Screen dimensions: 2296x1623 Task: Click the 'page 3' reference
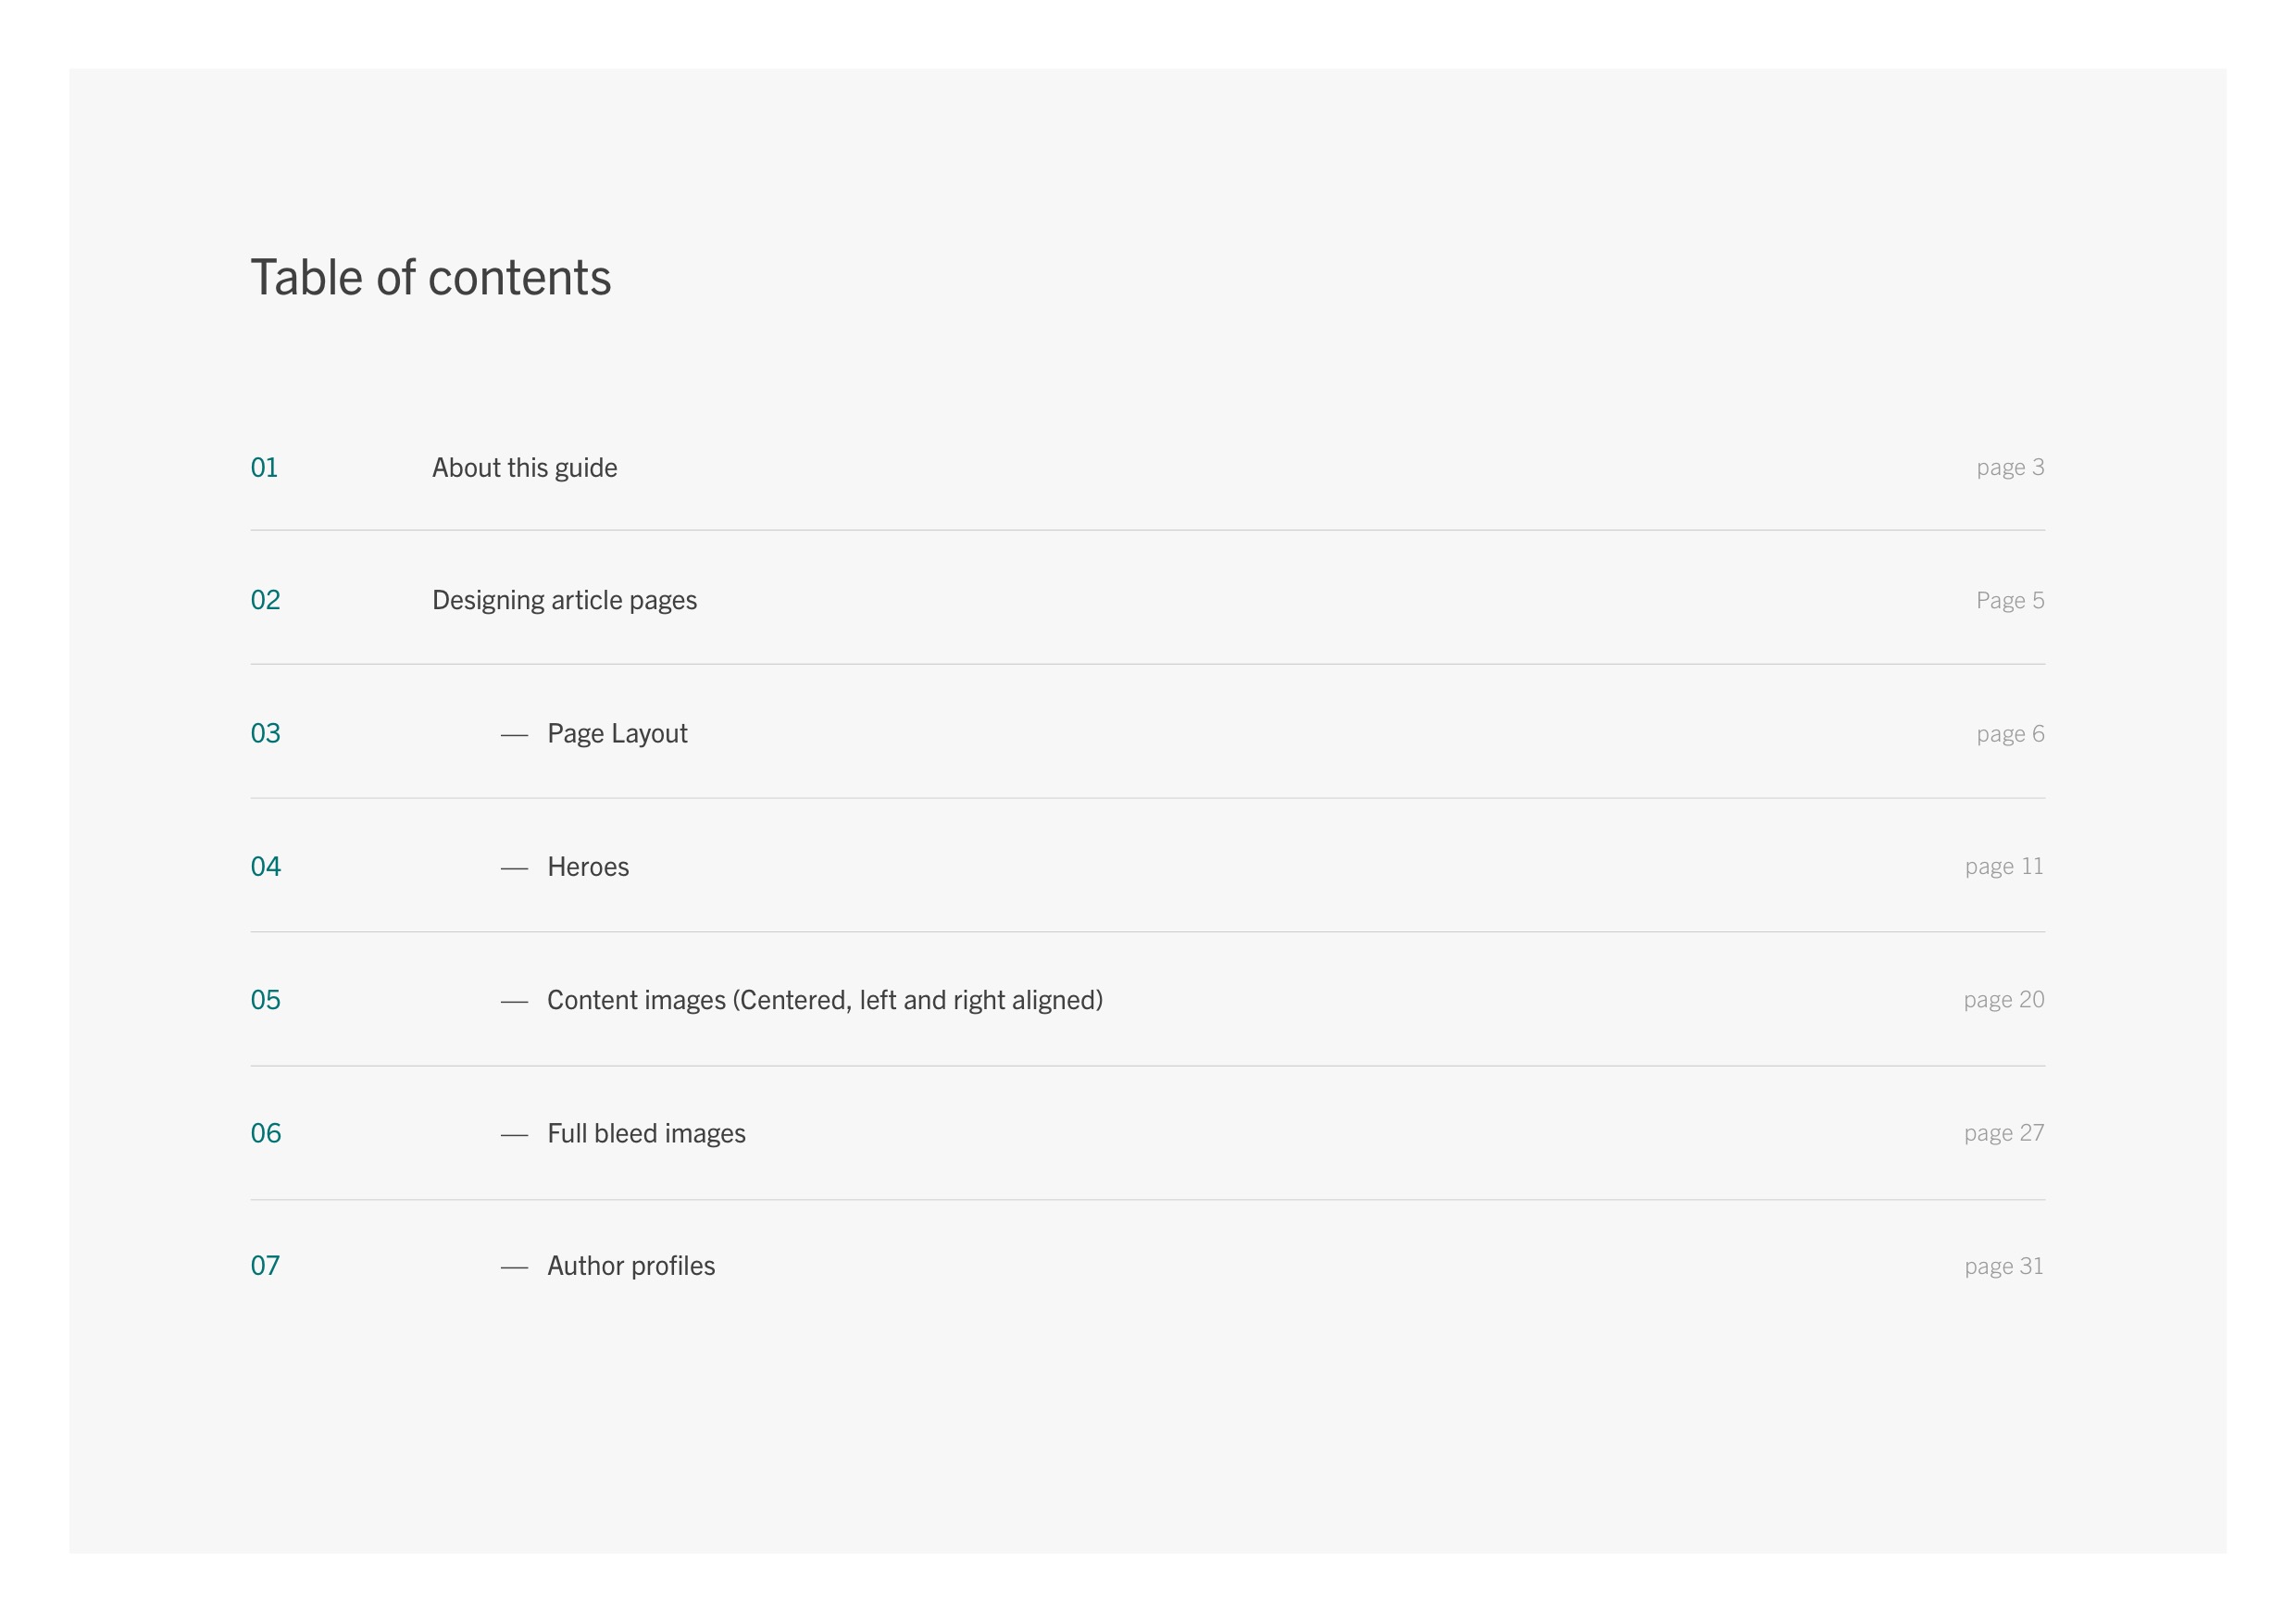pos(2010,468)
